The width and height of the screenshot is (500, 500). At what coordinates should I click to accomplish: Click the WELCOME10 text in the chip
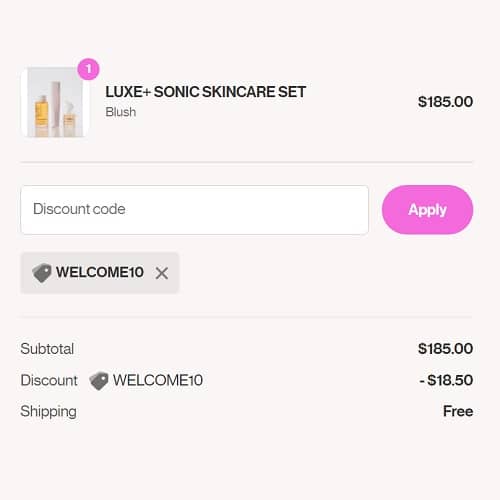pyautogui.click(x=100, y=272)
